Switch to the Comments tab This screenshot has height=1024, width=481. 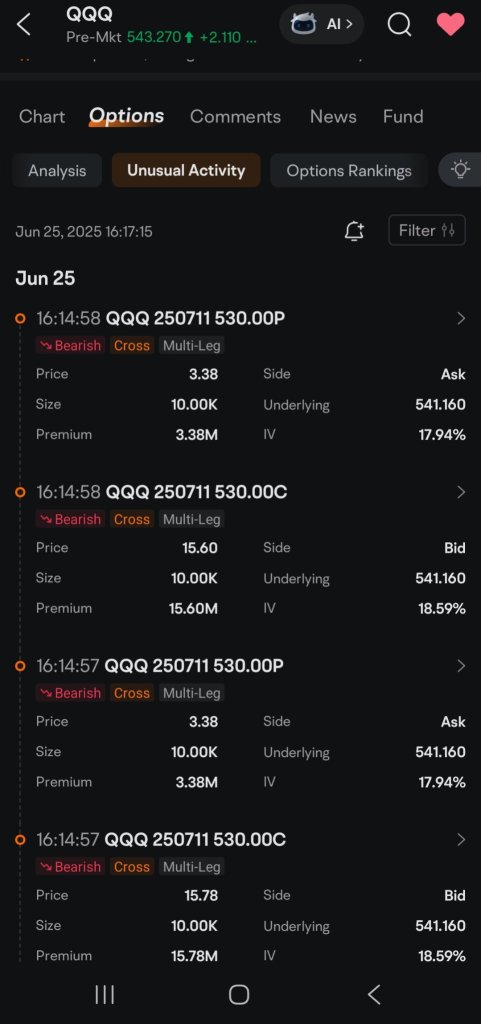click(x=236, y=116)
